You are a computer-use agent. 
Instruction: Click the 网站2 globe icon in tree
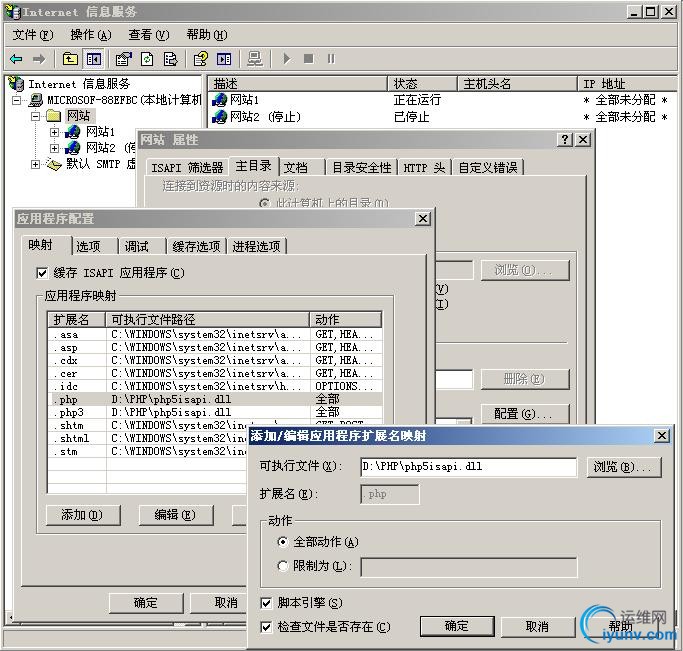(x=73, y=148)
